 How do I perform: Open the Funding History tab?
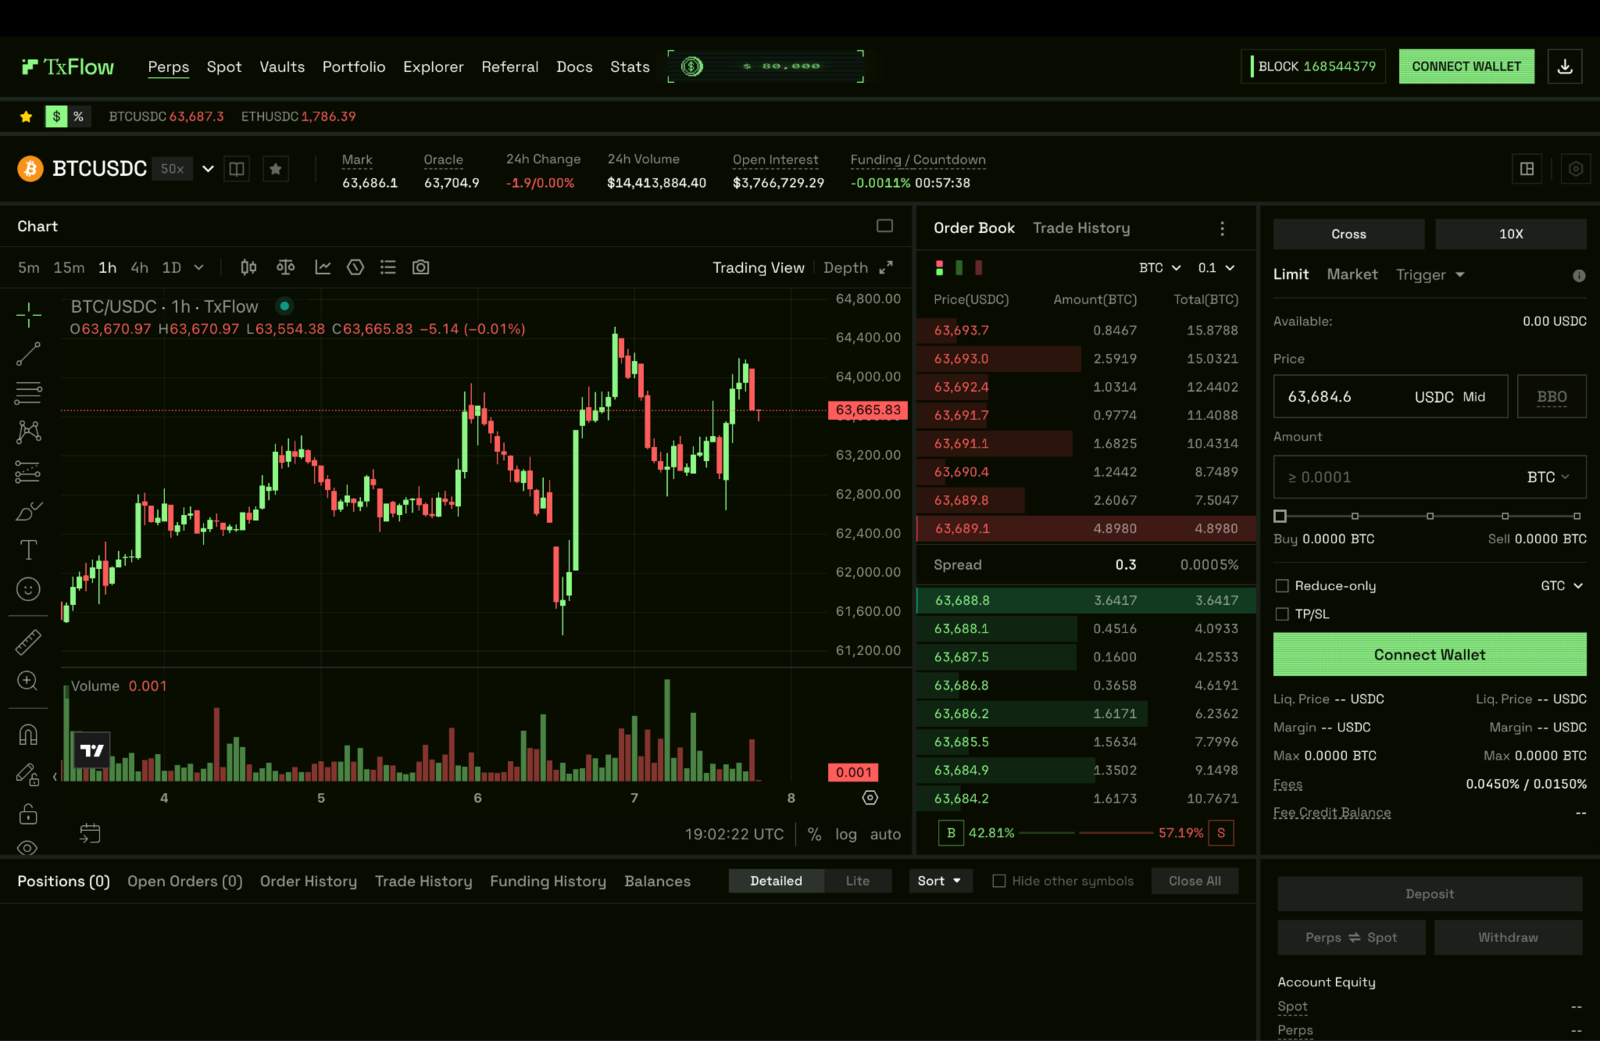click(548, 881)
